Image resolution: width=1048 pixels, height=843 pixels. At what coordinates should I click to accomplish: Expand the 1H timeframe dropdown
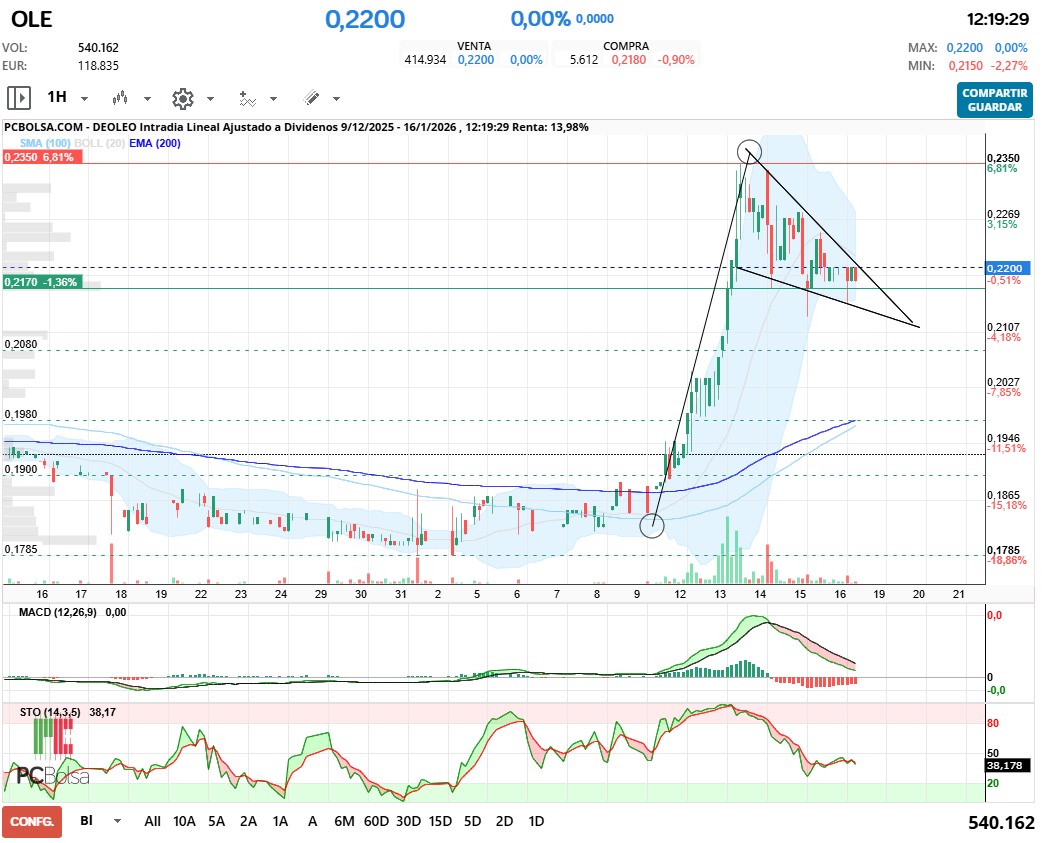click(x=84, y=99)
